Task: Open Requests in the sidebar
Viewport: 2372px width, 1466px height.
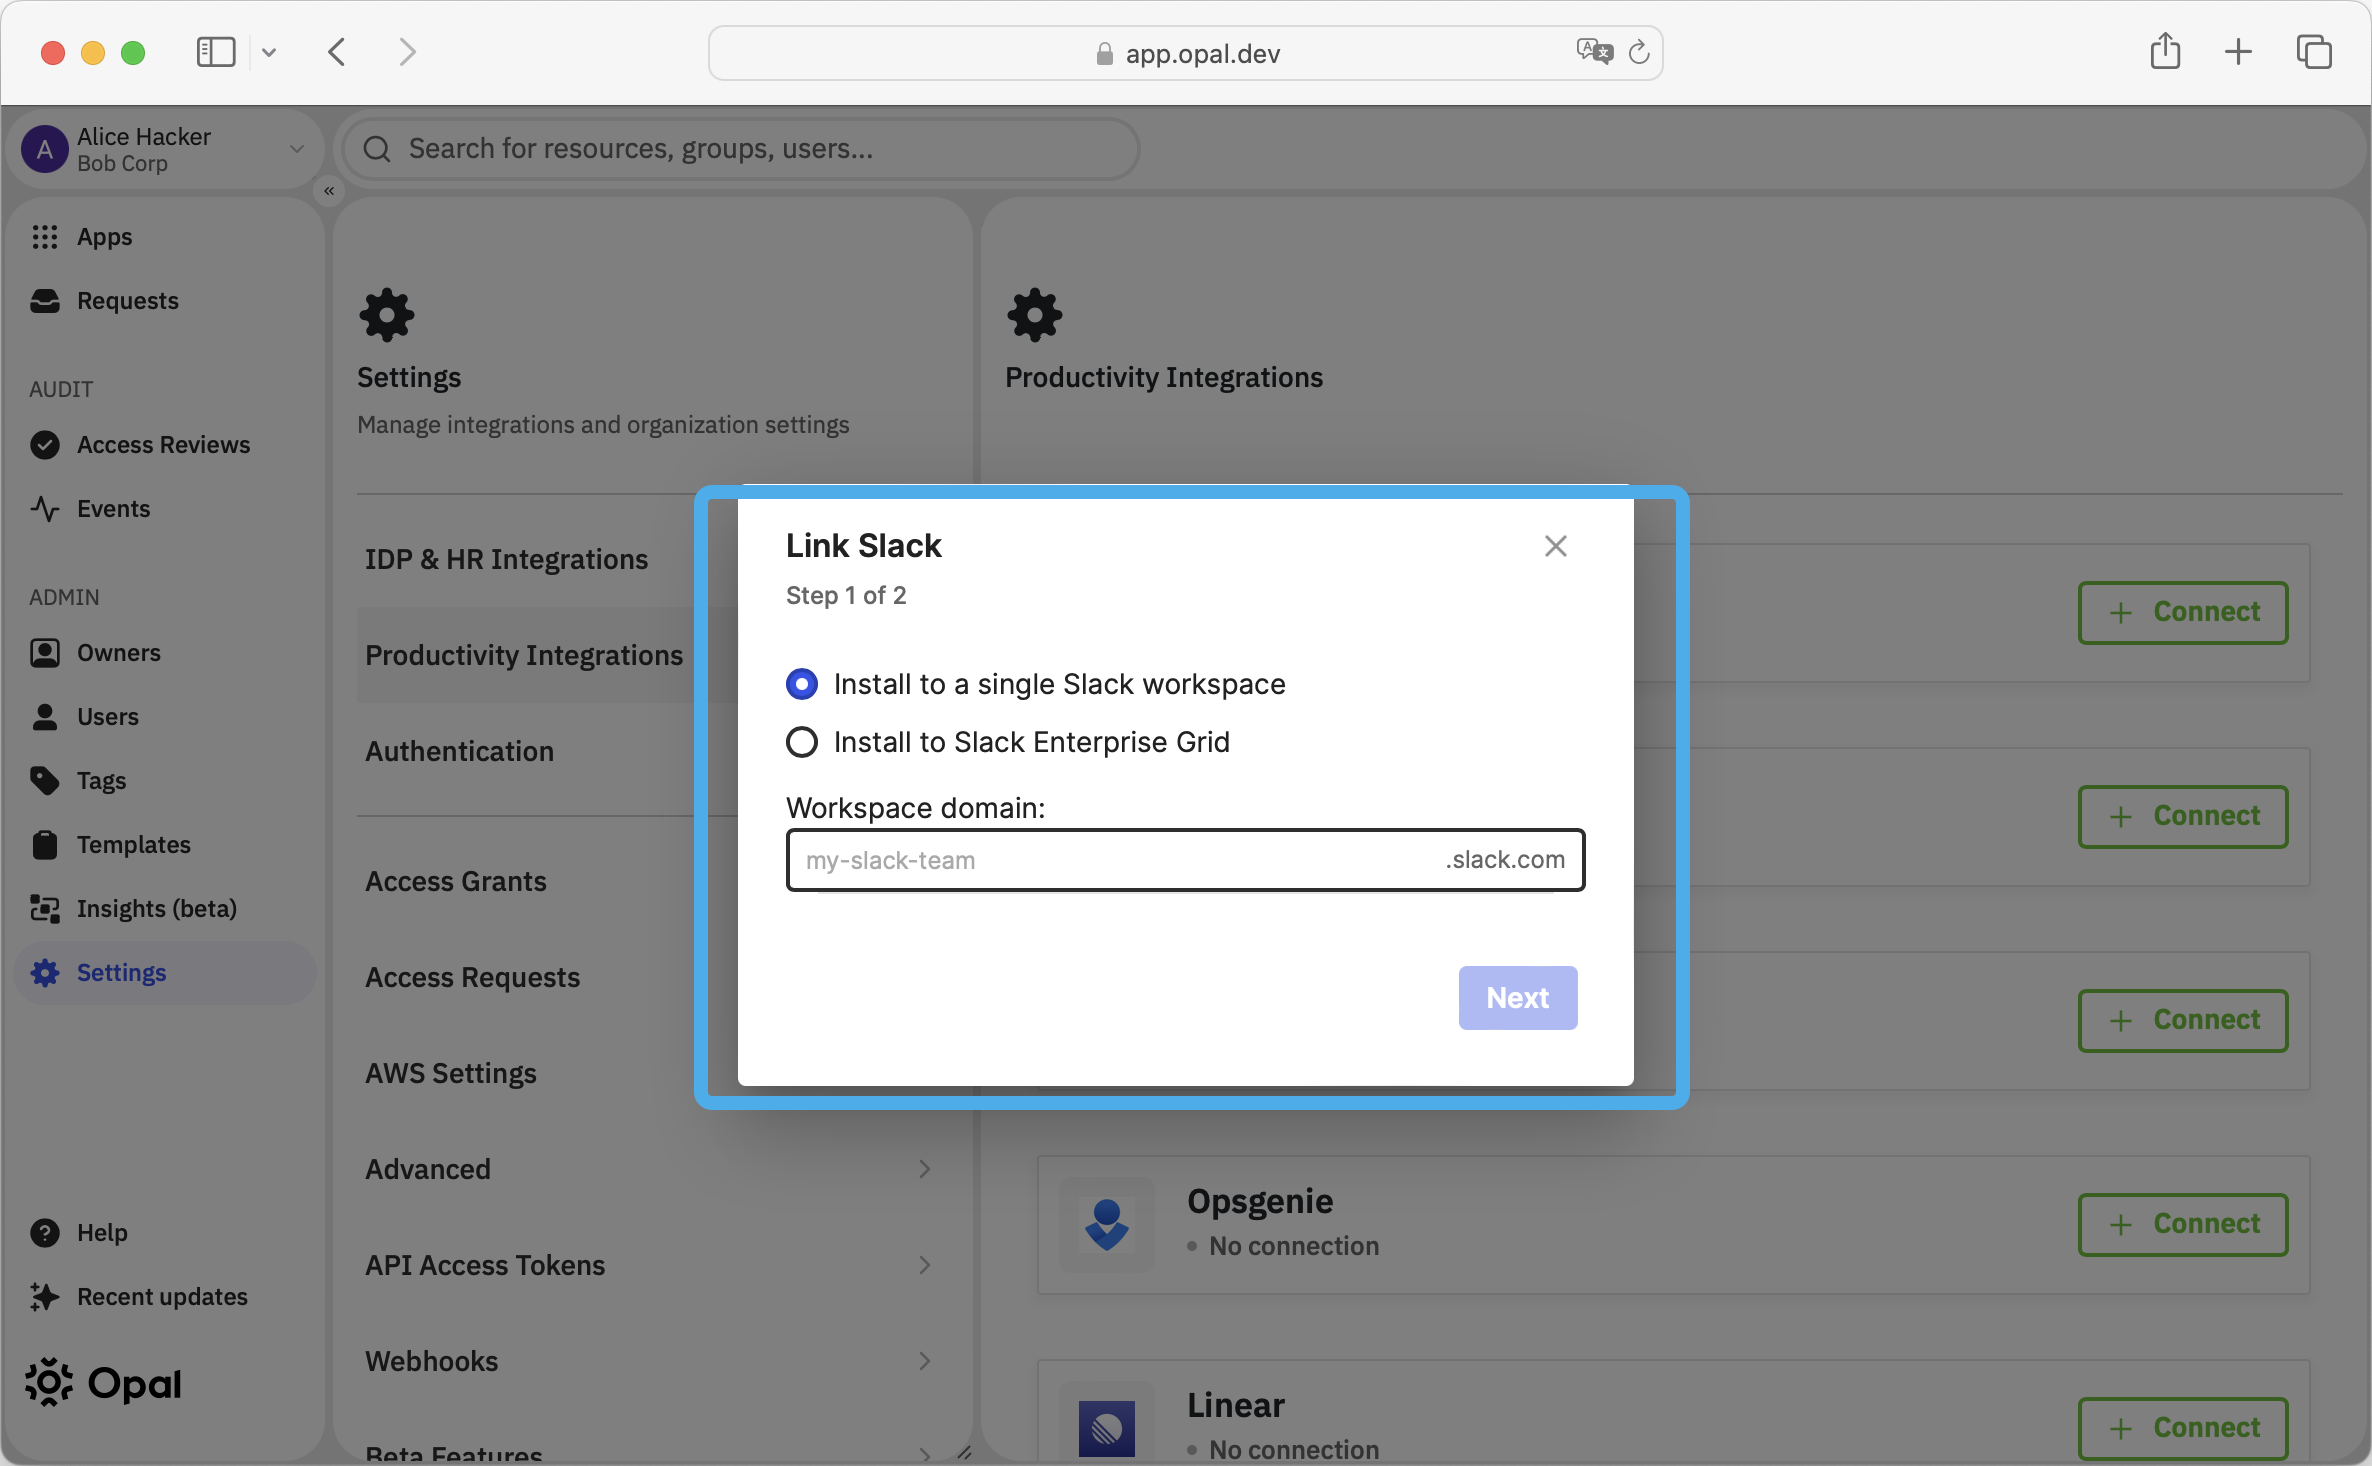Action: click(x=165, y=301)
